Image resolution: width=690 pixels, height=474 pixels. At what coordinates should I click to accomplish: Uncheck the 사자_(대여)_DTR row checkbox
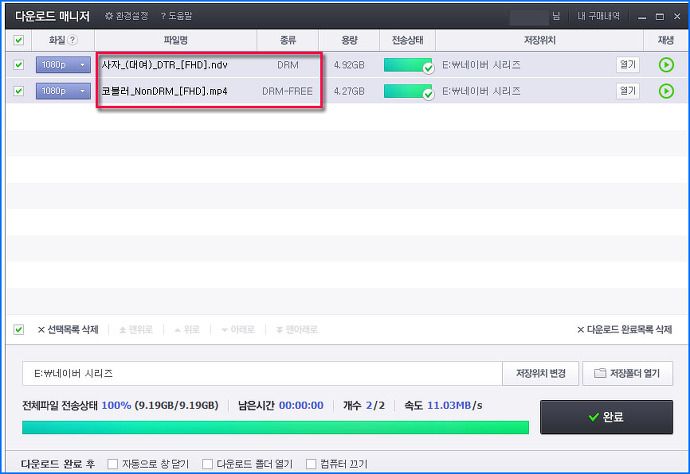point(18,65)
